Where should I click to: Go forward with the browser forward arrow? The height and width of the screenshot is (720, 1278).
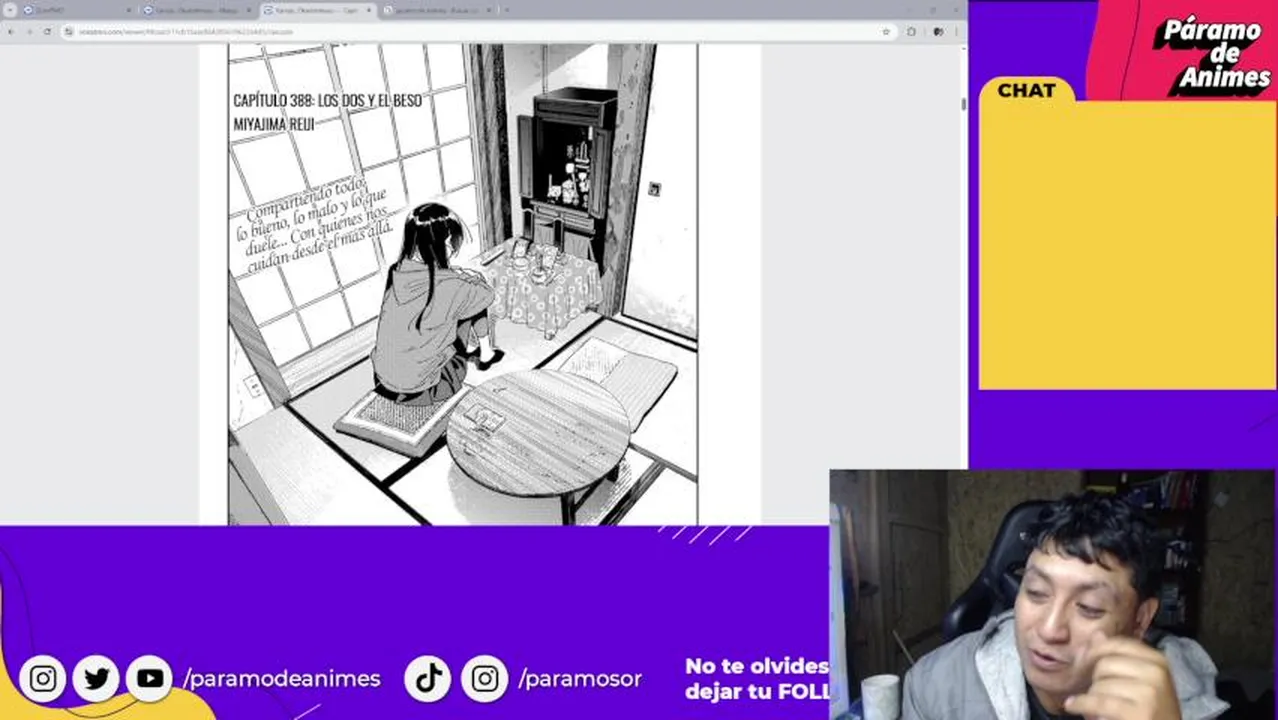coord(29,31)
